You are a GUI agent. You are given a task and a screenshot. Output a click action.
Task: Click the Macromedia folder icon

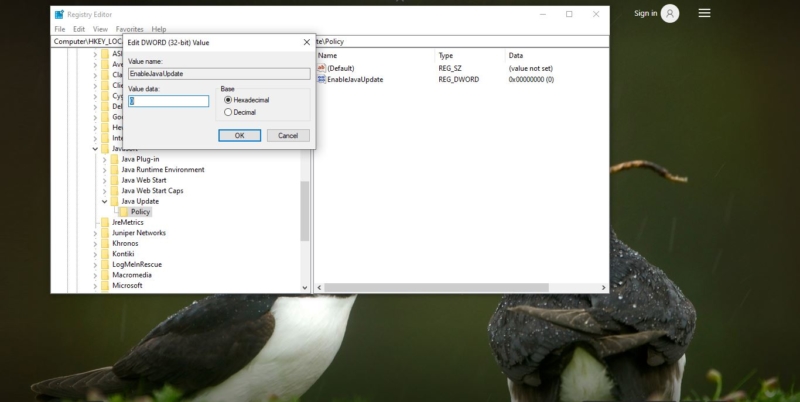click(105, 275)
